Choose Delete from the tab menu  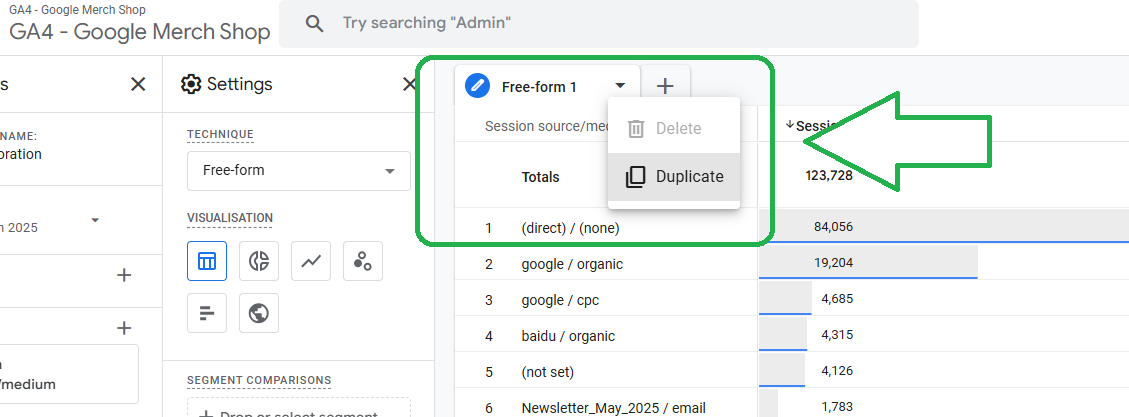coord(674,129)
